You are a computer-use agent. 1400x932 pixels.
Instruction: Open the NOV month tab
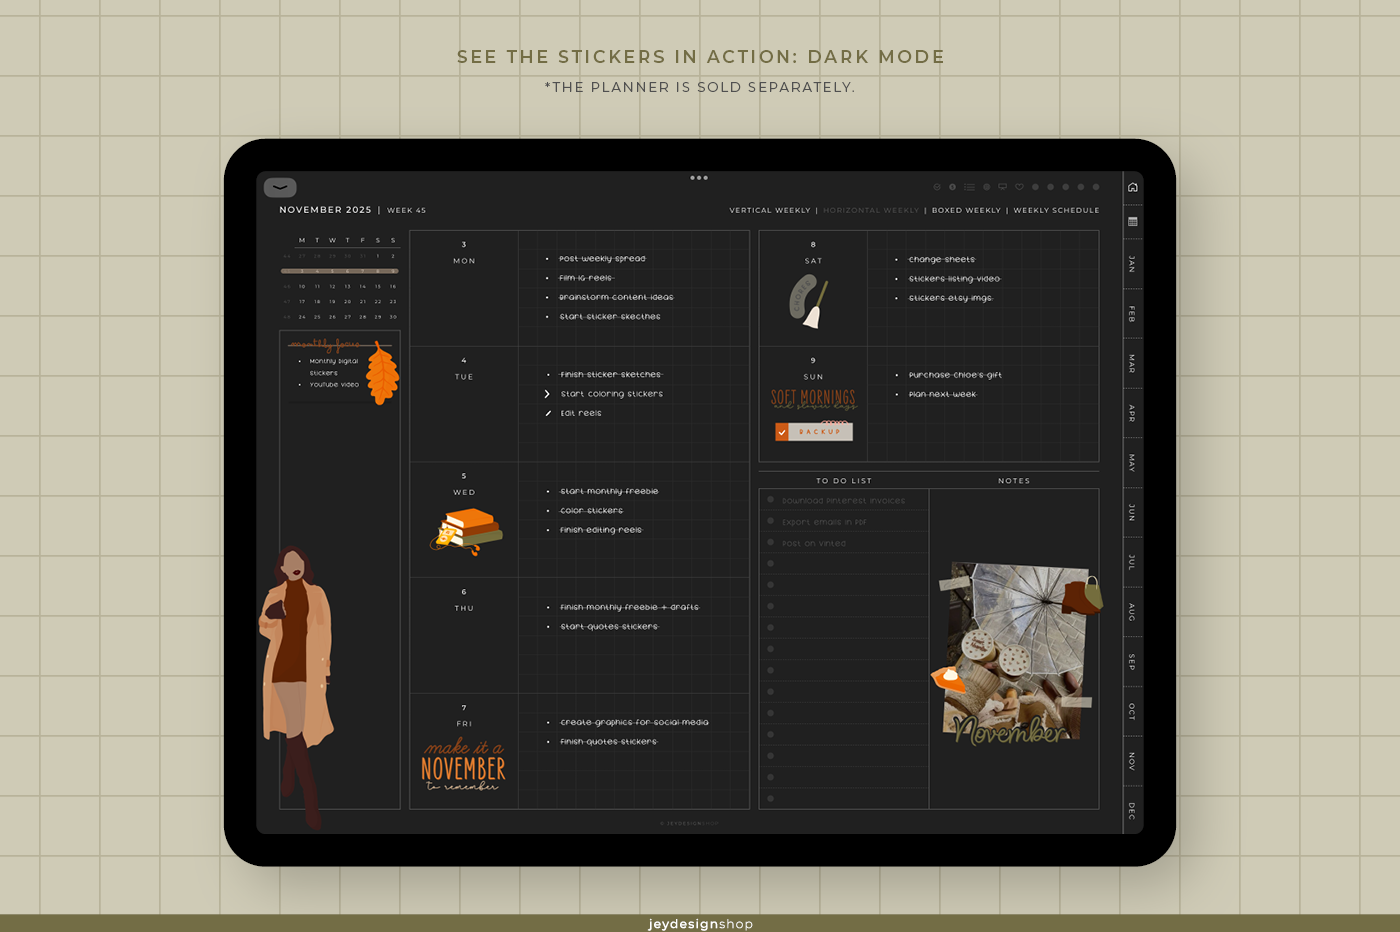click(1132, 761)
